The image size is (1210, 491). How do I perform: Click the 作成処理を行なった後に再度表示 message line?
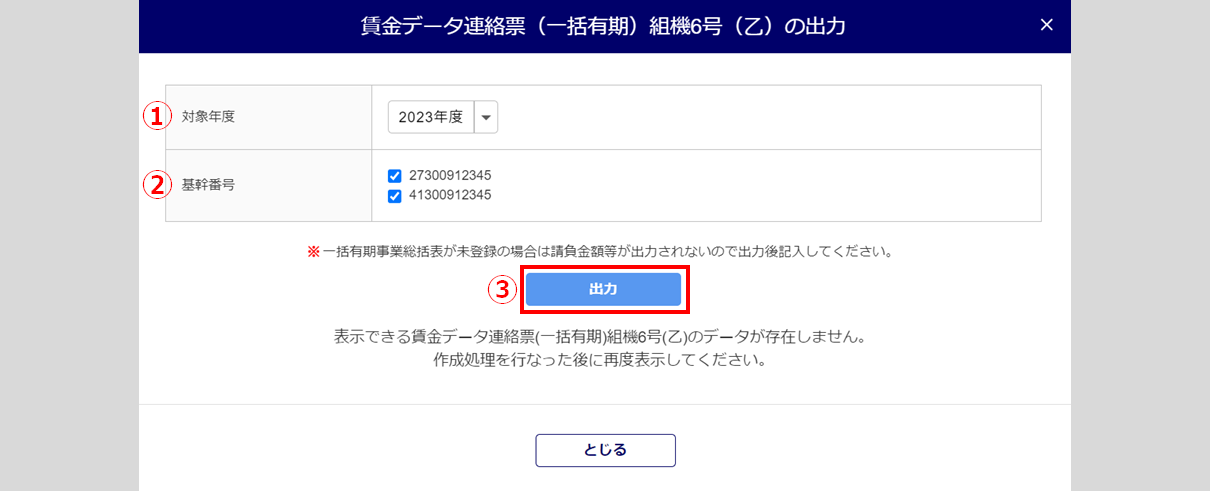pos(599,360)
